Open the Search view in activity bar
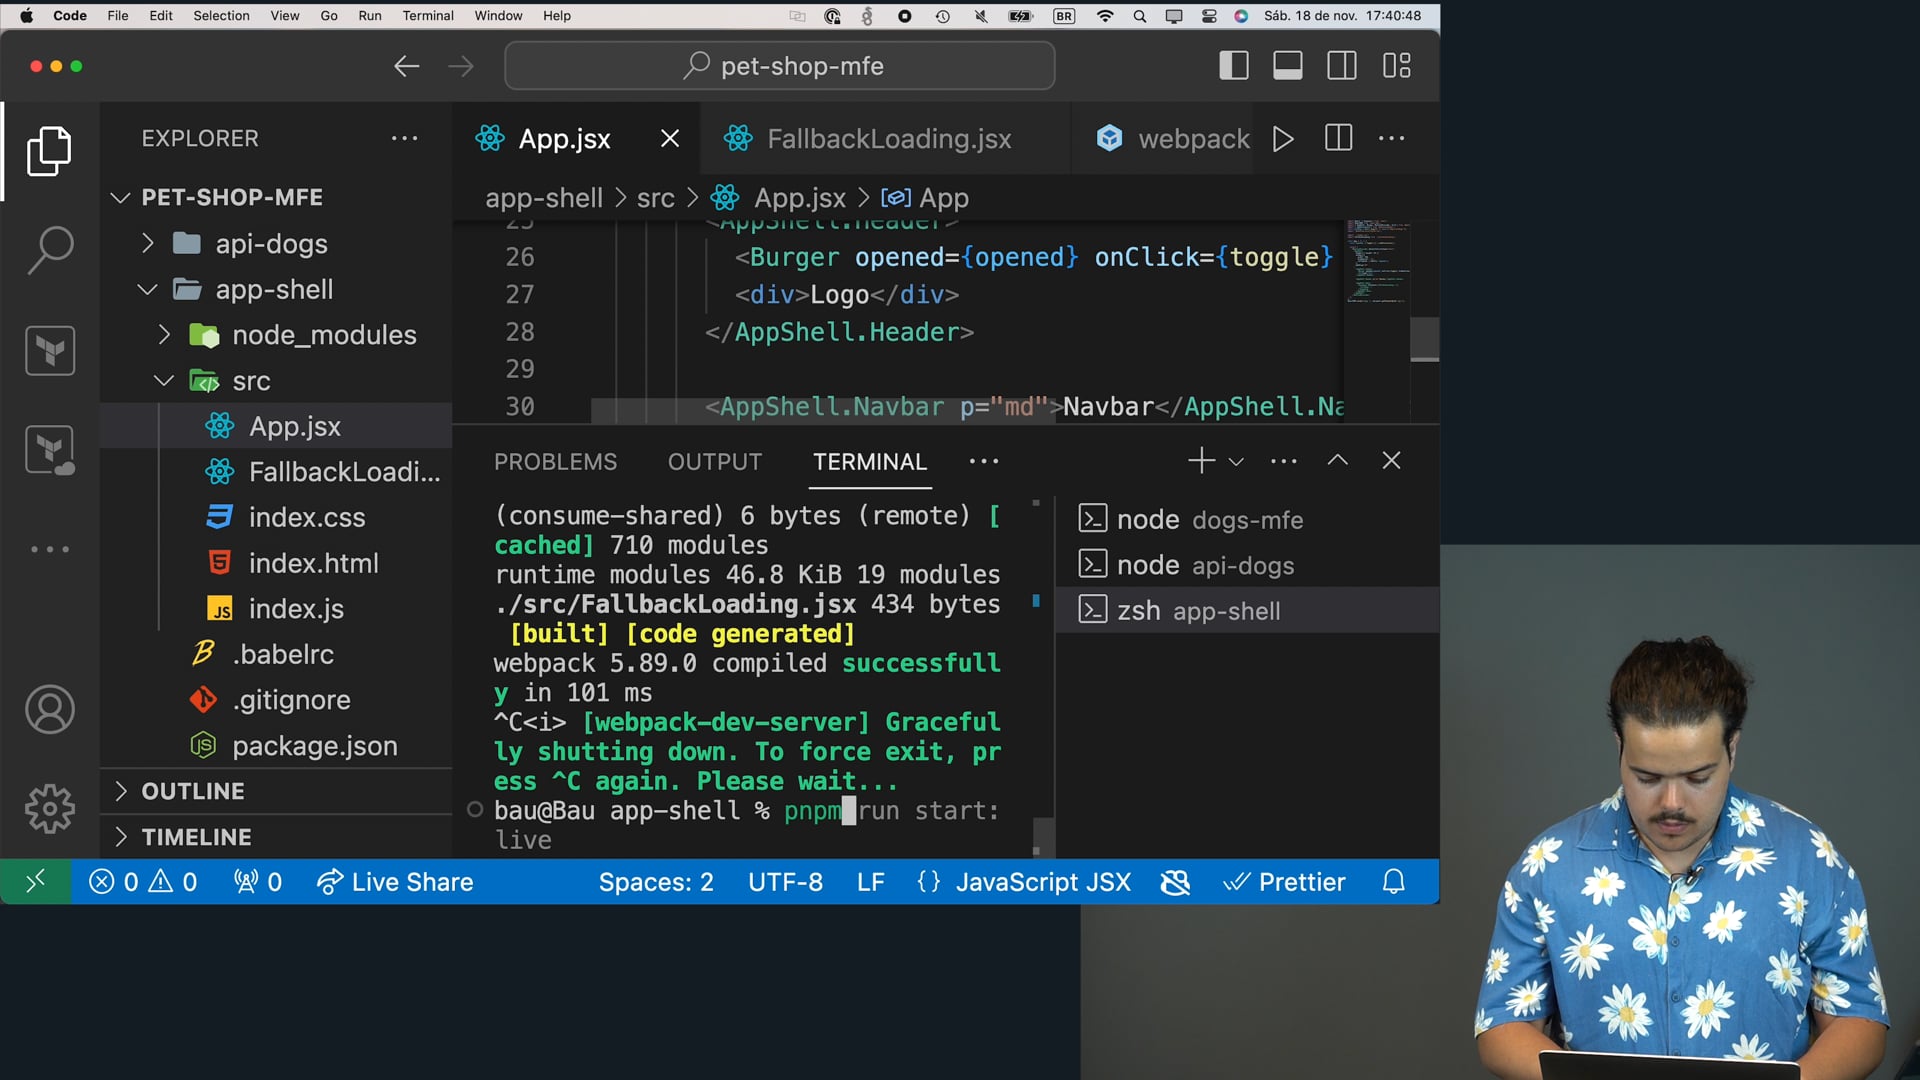Image resolution: width=1920 pixels, height=1080 pixels. [49, 250]
